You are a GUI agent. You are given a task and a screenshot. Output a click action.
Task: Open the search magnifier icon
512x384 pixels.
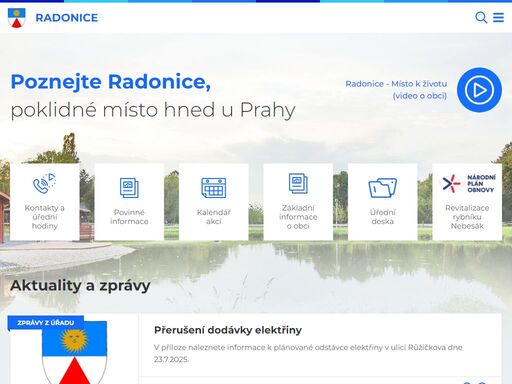481,17
